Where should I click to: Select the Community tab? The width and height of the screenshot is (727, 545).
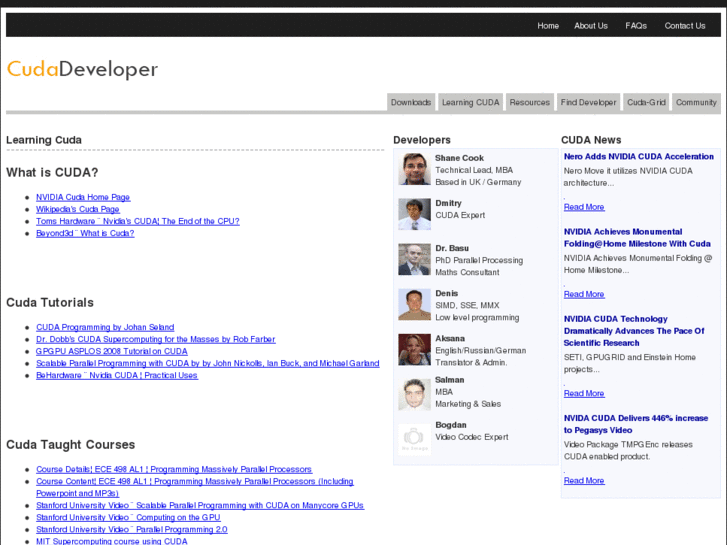click(696, 103)
